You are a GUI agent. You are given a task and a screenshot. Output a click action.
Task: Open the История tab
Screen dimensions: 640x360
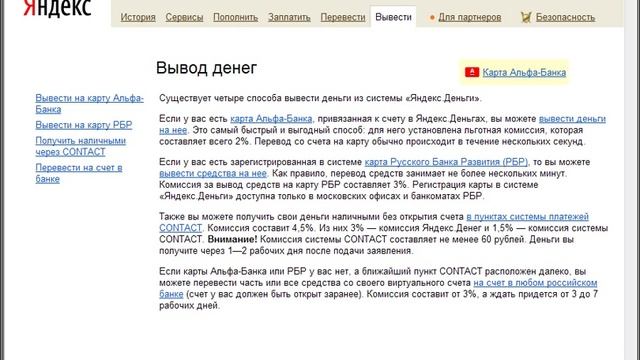[x=138, y=17]
